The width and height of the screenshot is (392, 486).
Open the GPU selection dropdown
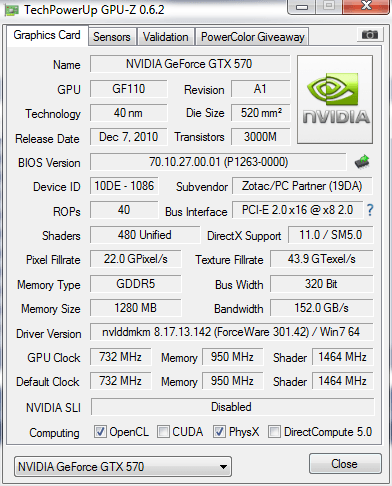[x=123, y=467]
